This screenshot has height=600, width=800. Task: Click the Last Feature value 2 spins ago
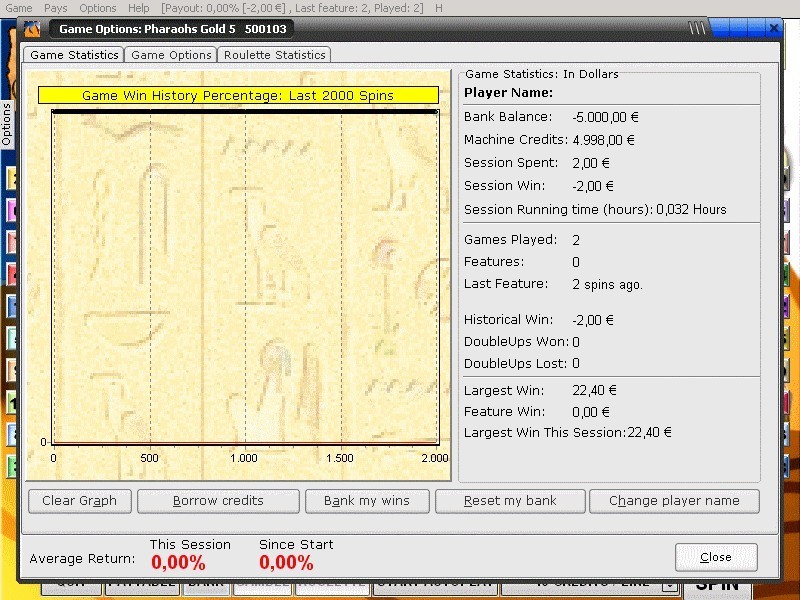(x=608, y=285)
